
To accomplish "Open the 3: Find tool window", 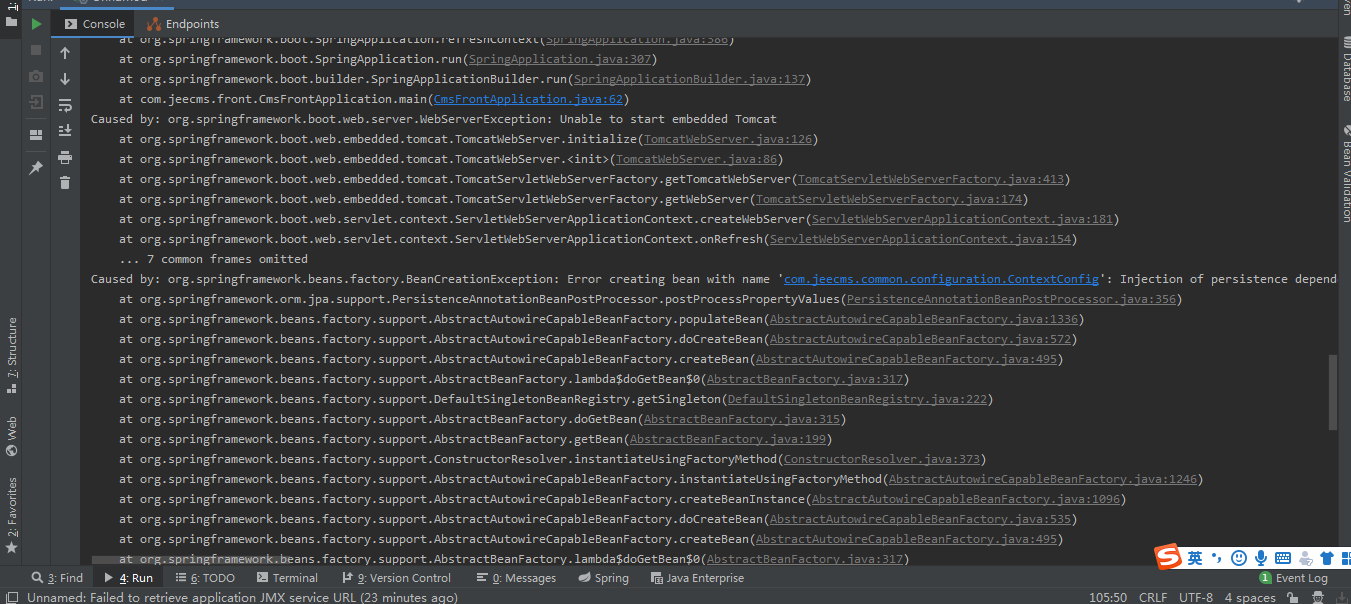I will (58, 578).
